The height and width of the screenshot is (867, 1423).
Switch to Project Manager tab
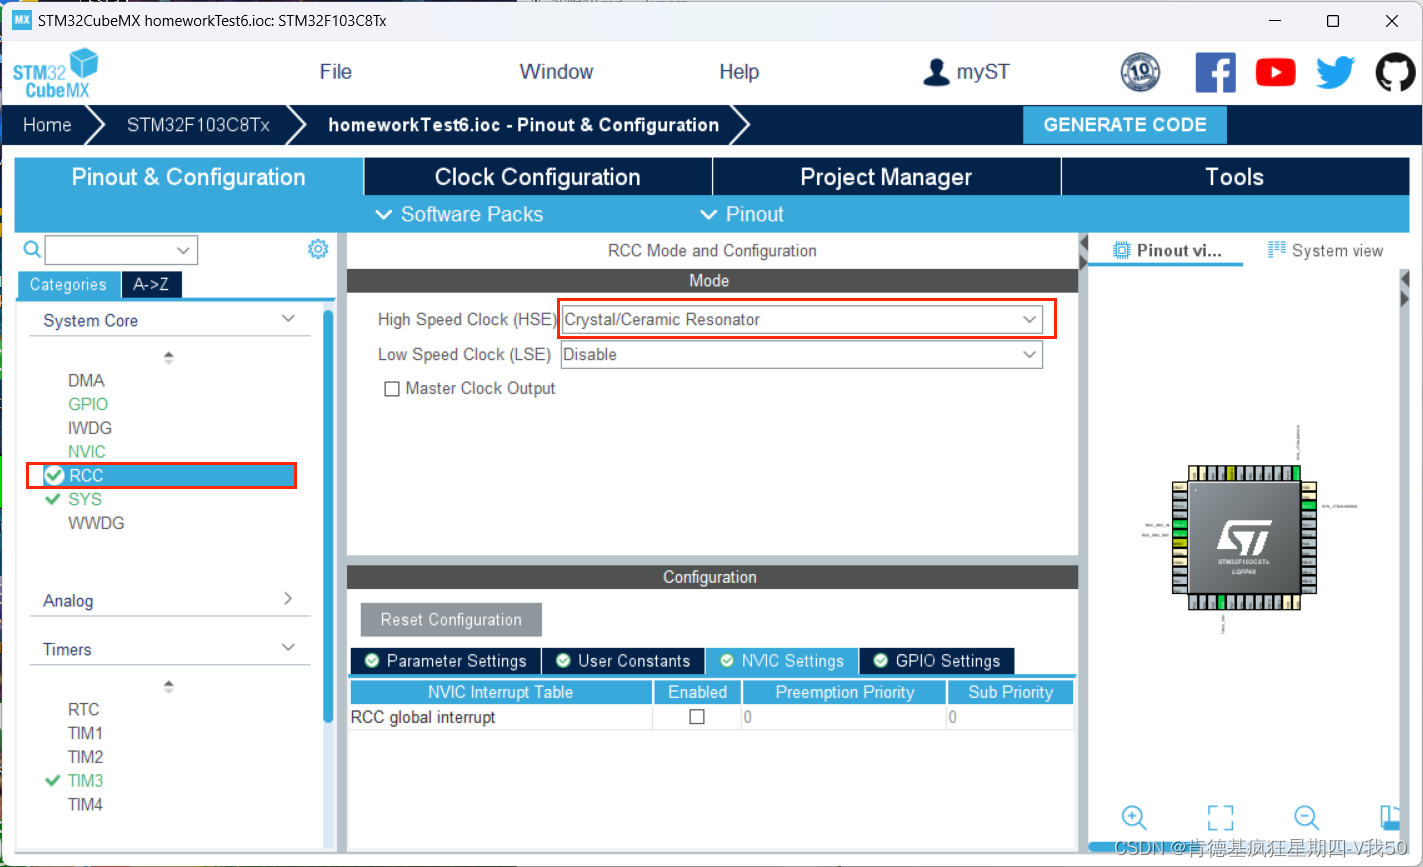[x=886, y=177]
